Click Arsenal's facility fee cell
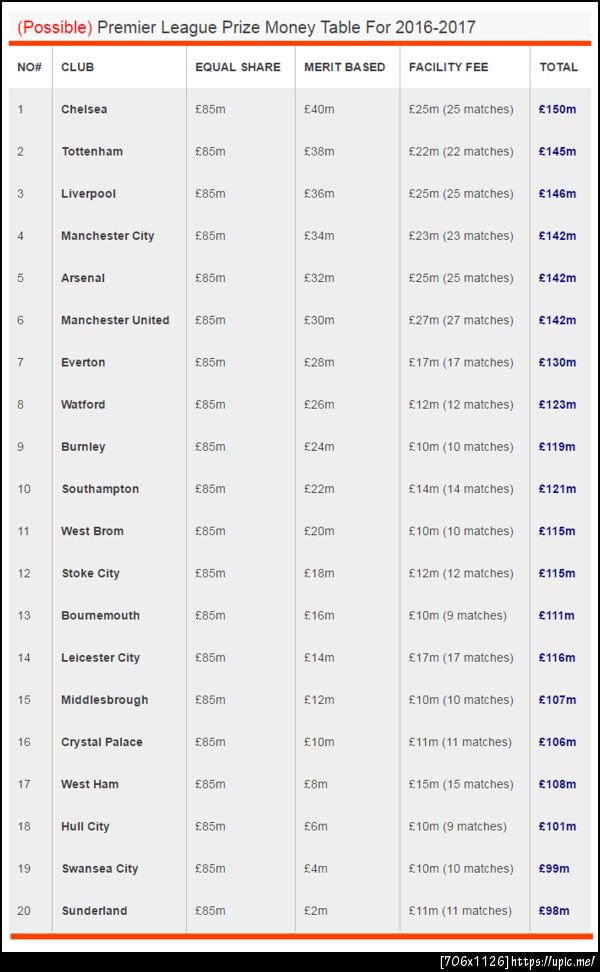The height and width of the screenshot is (972, 600). tap(460, 278)
